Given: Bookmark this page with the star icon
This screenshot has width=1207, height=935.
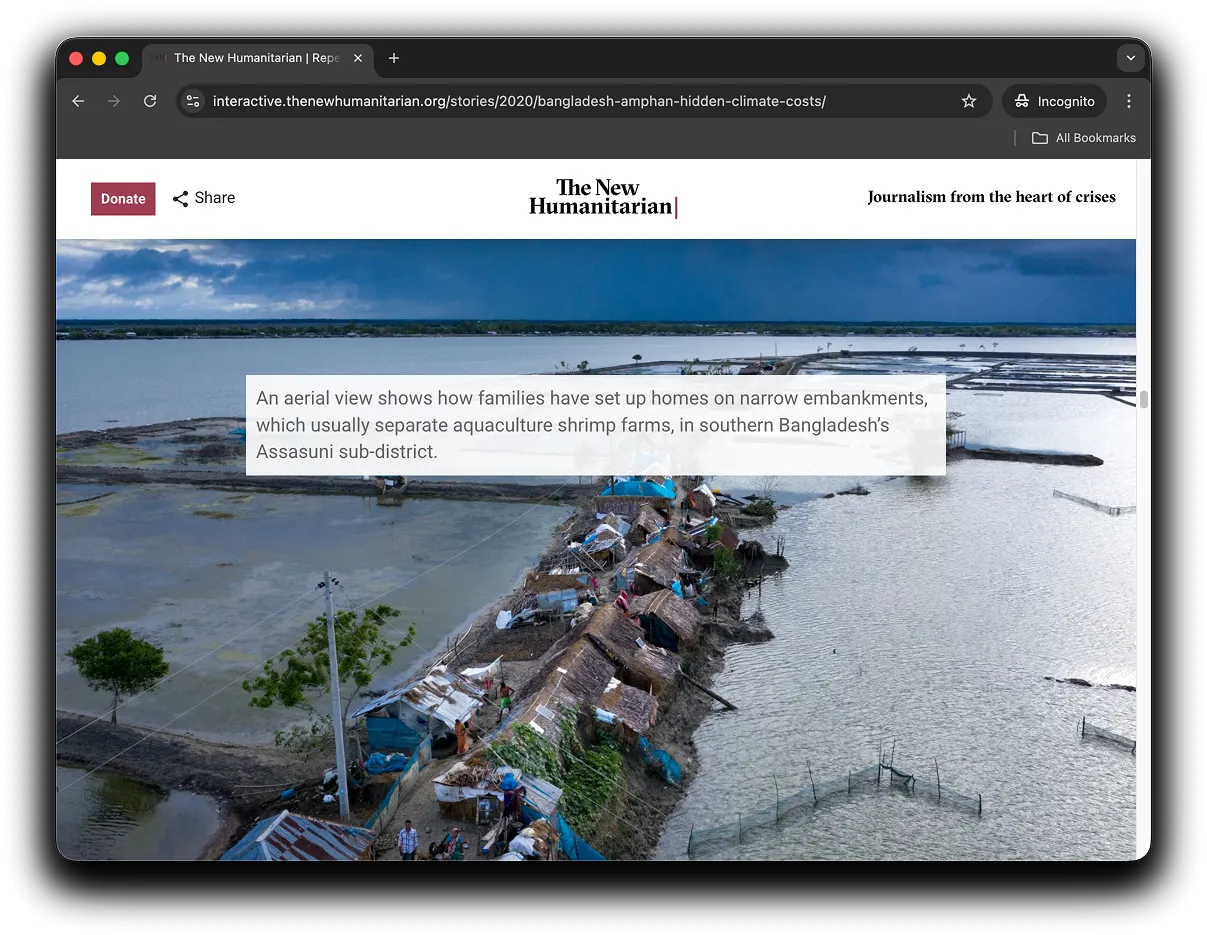Looking at the screenshot, I should point(968,101).
